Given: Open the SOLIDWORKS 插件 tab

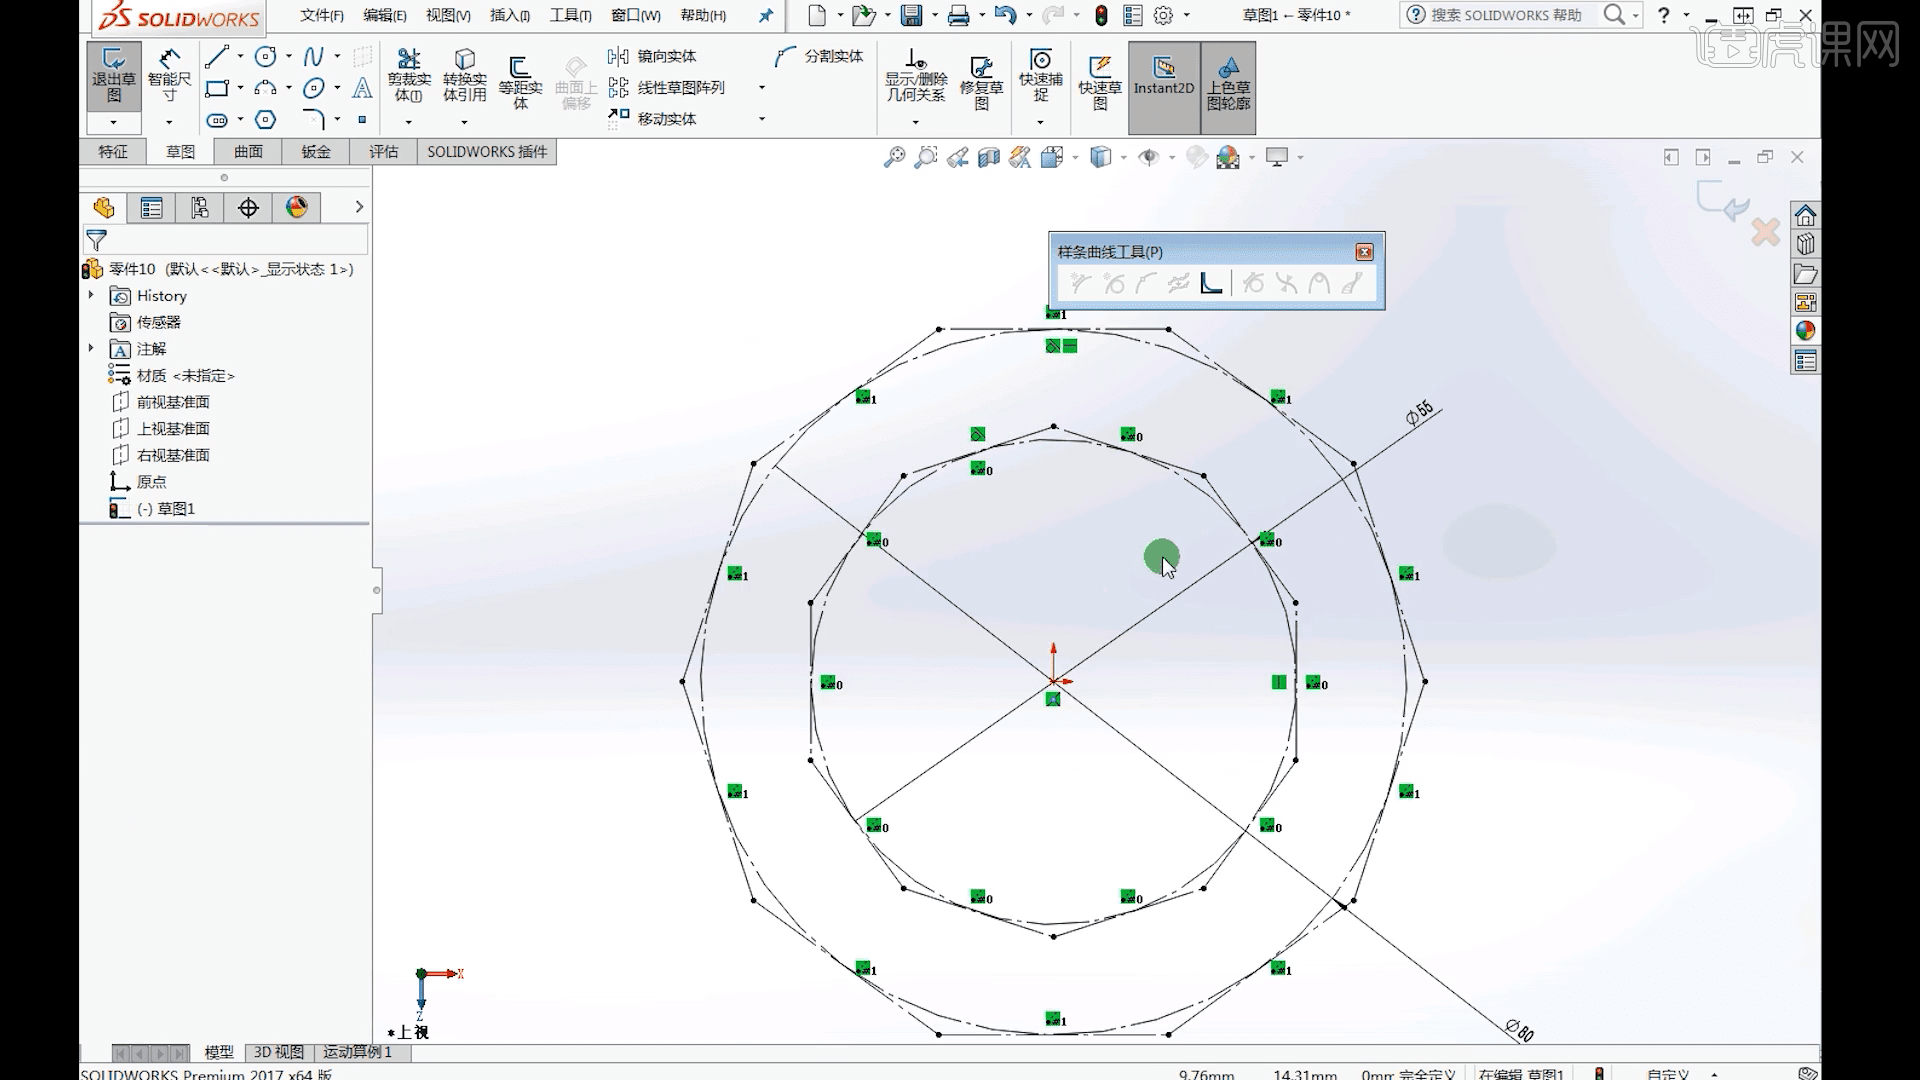Looking at the screenshot, I should (x=487, y=152).
